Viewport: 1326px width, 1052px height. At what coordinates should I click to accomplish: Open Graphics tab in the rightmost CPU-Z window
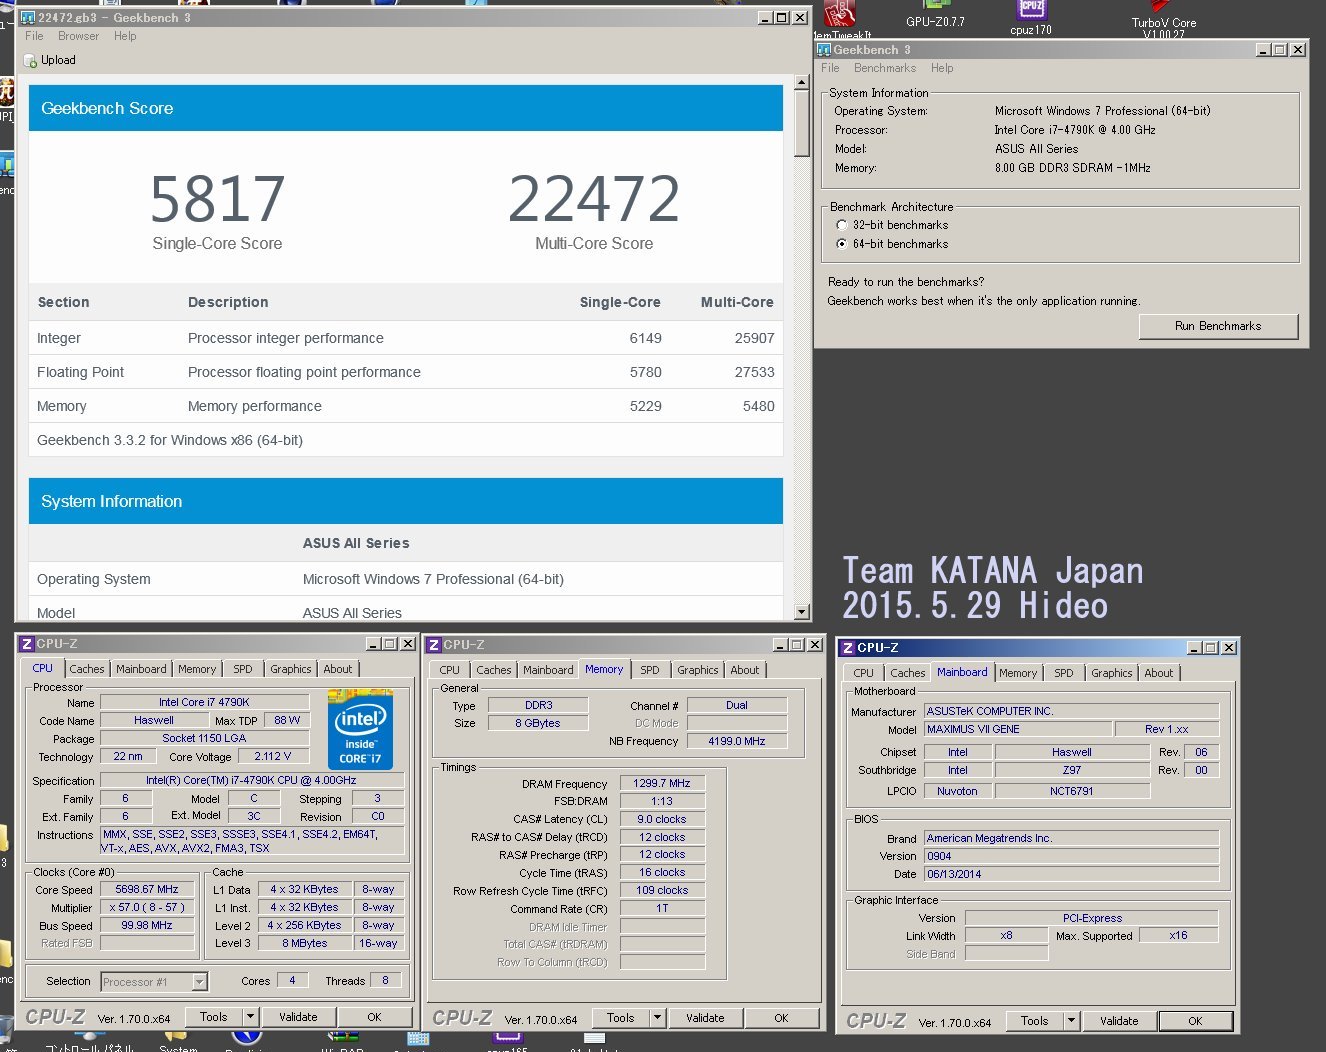(1112, 673)
